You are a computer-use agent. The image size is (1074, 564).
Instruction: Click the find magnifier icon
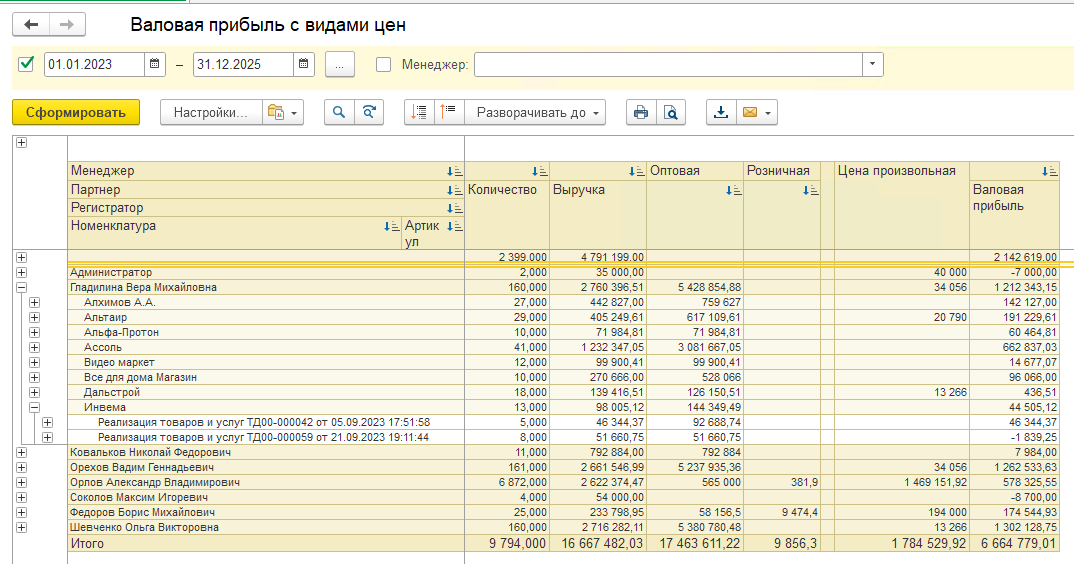click(340, 113)
